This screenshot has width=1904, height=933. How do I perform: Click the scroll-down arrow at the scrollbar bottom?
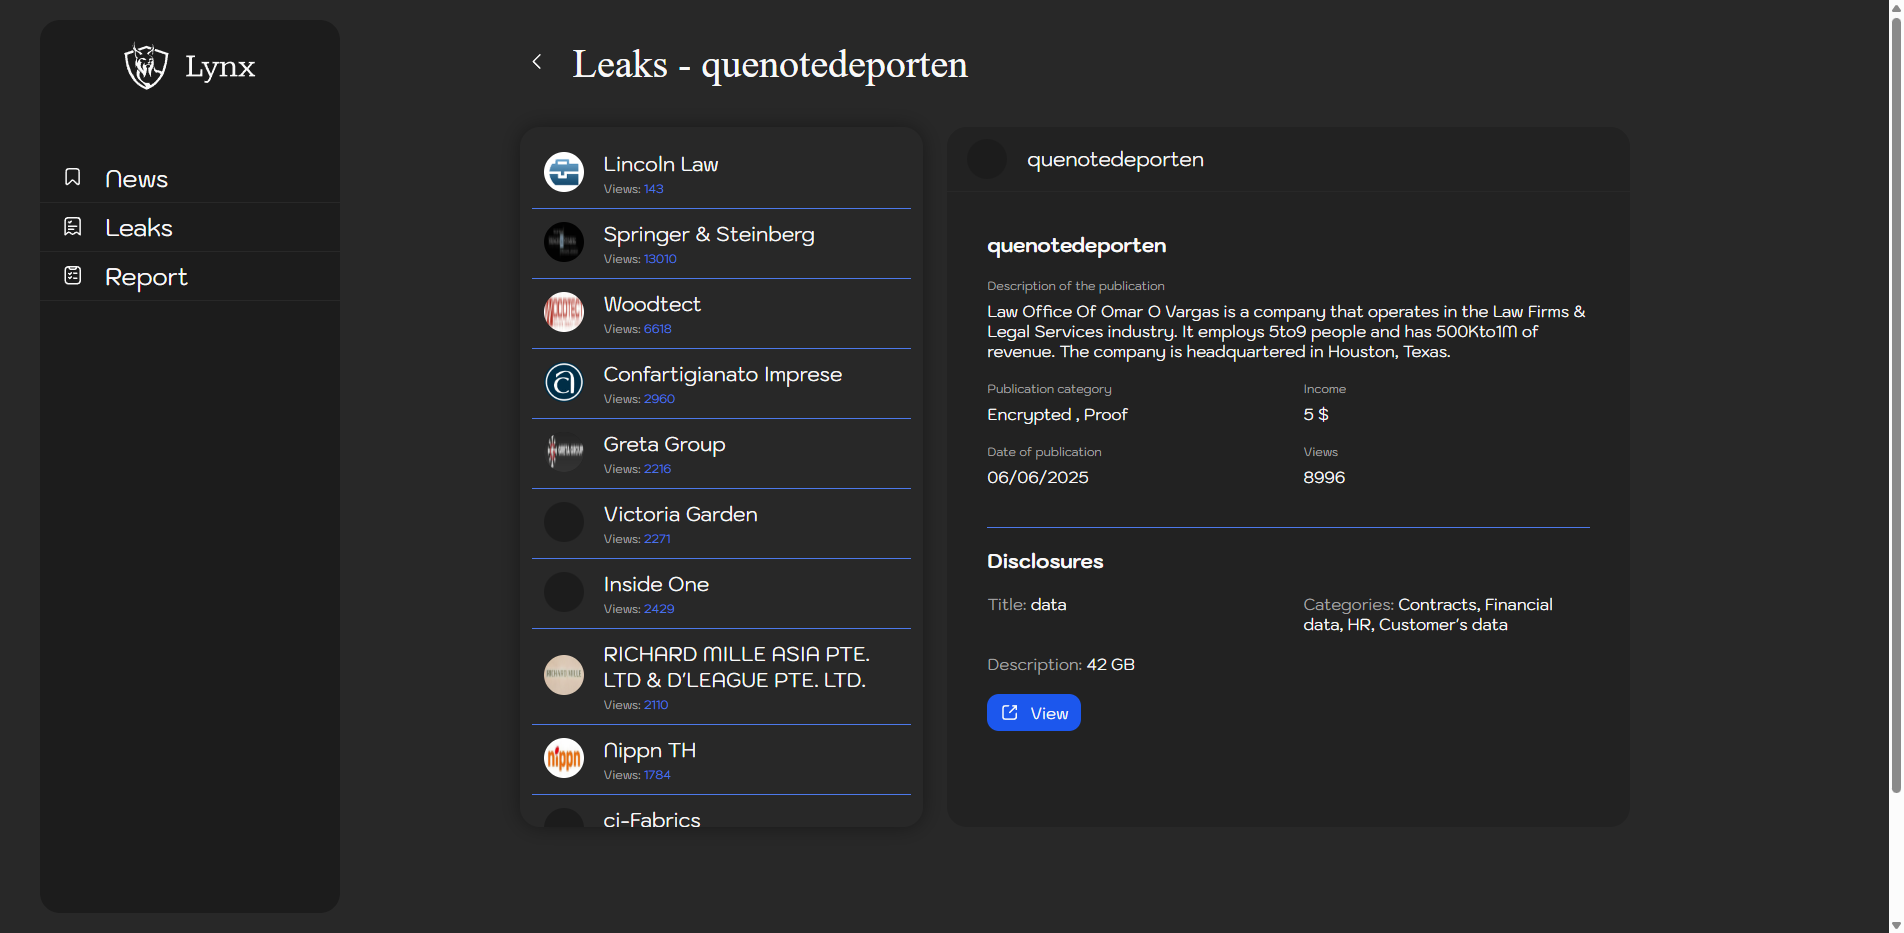pos(1895,925)
